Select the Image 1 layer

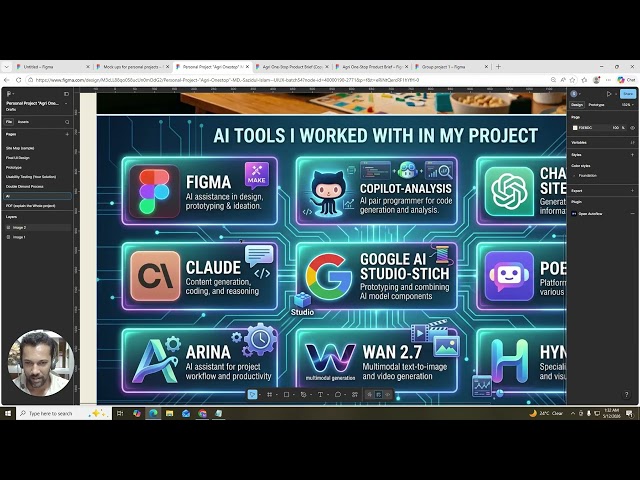[38, 237]
